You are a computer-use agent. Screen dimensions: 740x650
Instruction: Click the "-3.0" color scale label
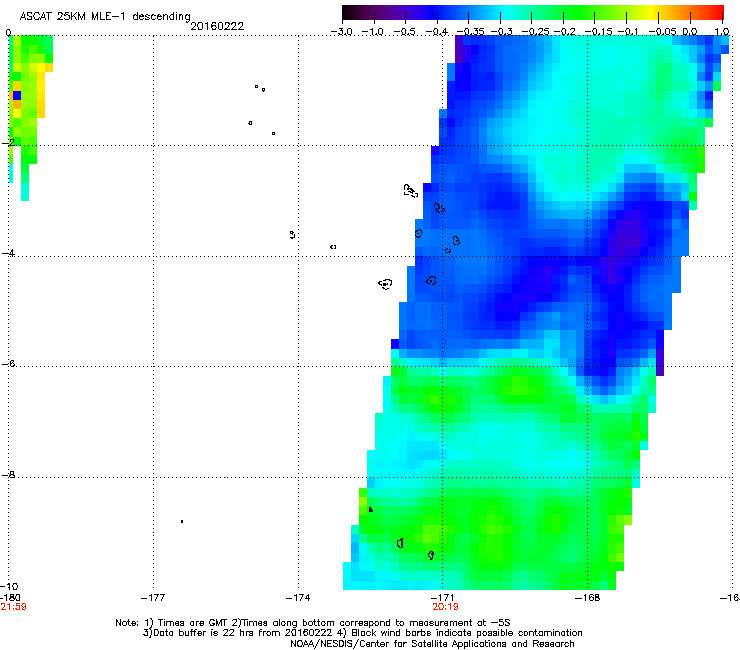tap(342, 32)
